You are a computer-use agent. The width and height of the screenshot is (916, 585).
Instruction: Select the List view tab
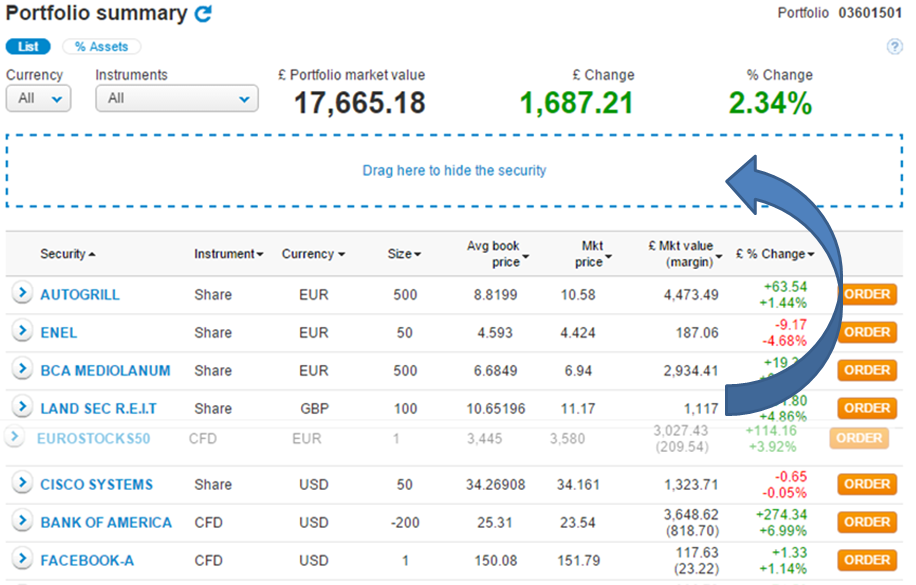tap(28, 46)
